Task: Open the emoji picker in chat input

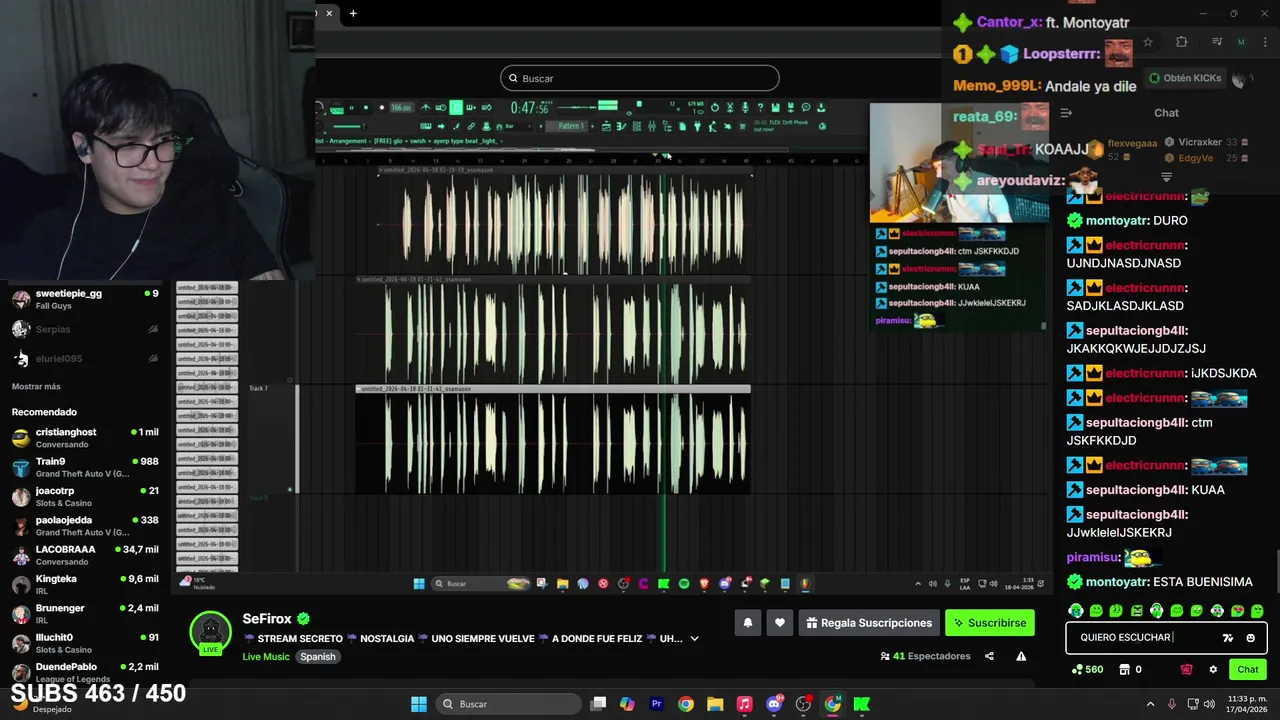Action: tap(1251, 638)
